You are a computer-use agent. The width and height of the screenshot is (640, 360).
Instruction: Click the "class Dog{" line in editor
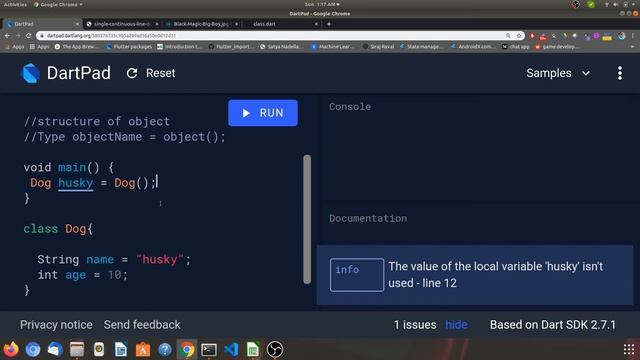pyautogui.click(x=58, y=229)
